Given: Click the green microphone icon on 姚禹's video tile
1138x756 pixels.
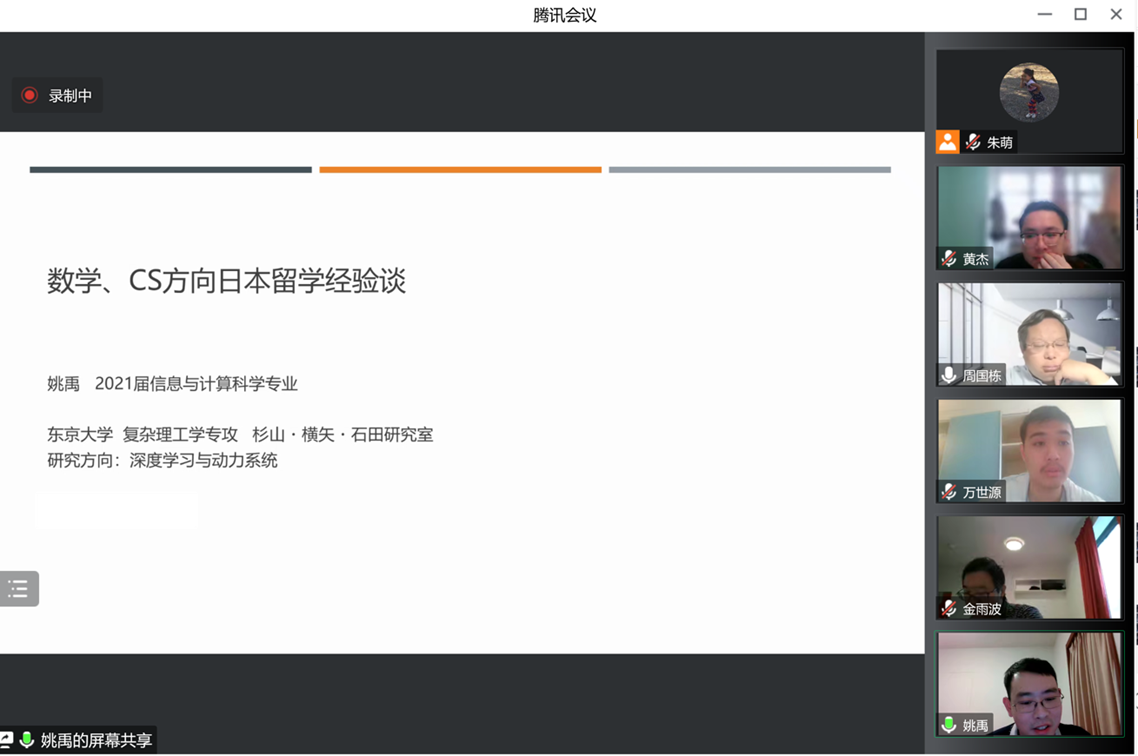Looking at the screenshot, I should coord(949,725).
